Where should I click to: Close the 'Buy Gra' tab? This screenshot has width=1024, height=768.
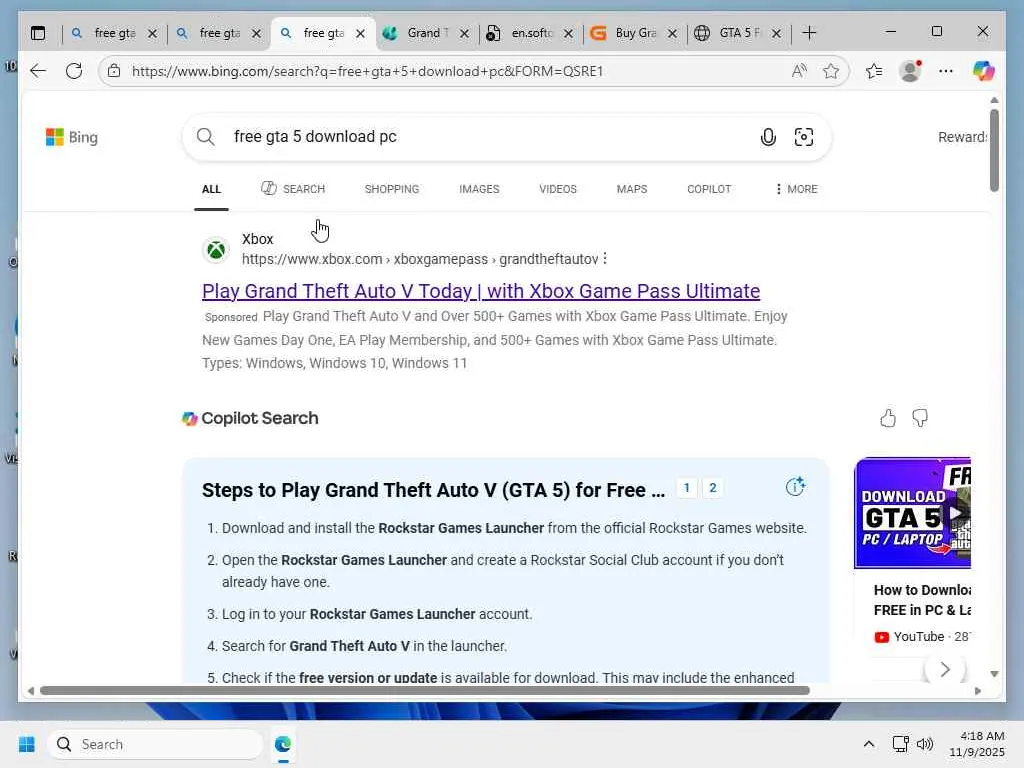[673, 33]
